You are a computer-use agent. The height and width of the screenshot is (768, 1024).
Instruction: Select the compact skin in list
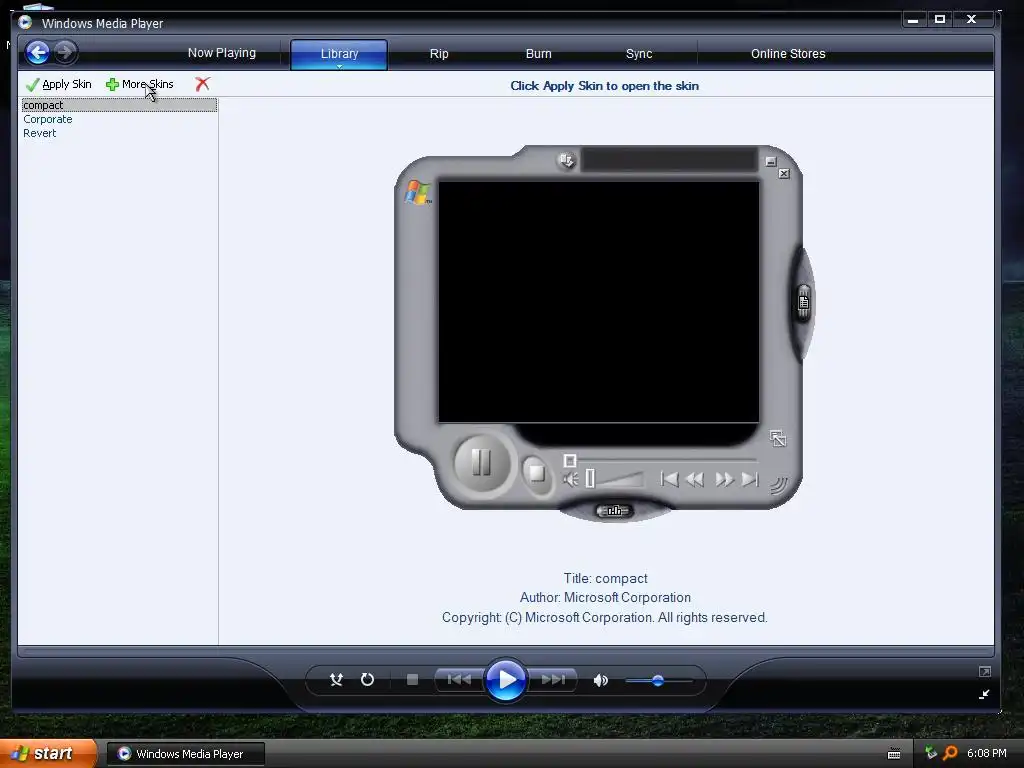point(119,105)
